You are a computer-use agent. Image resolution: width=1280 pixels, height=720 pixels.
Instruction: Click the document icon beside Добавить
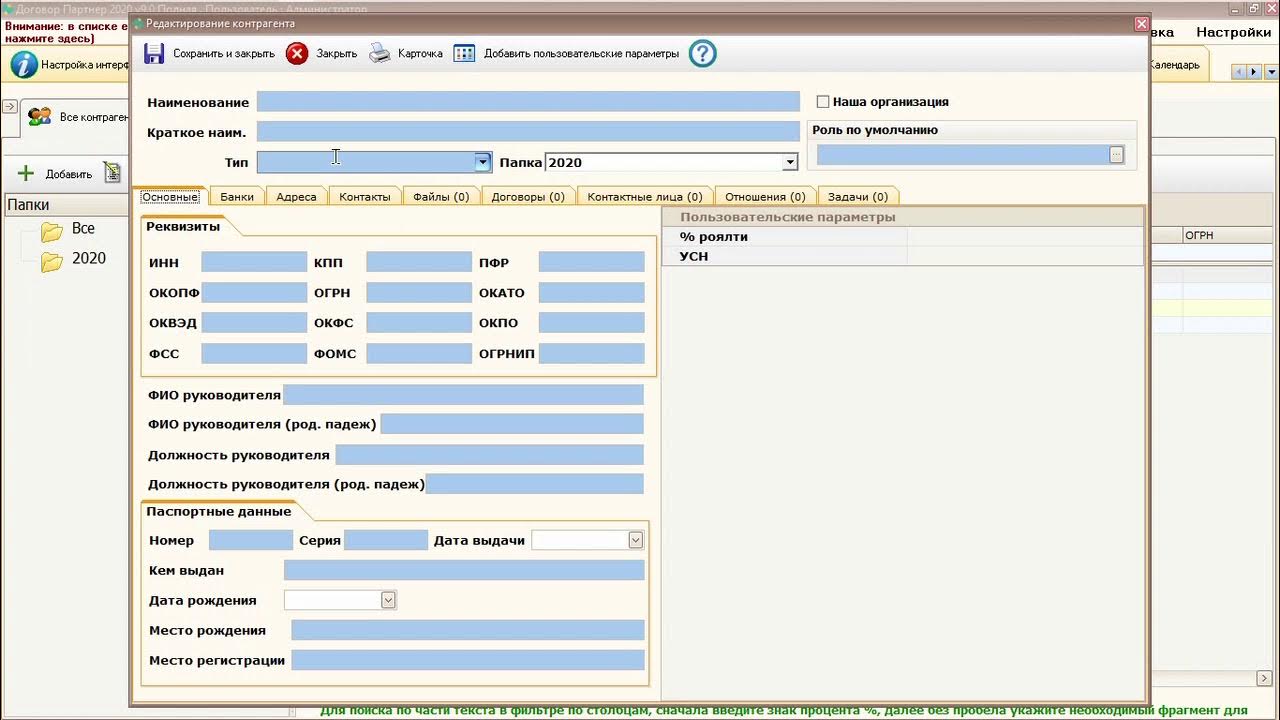pos(112,173)
